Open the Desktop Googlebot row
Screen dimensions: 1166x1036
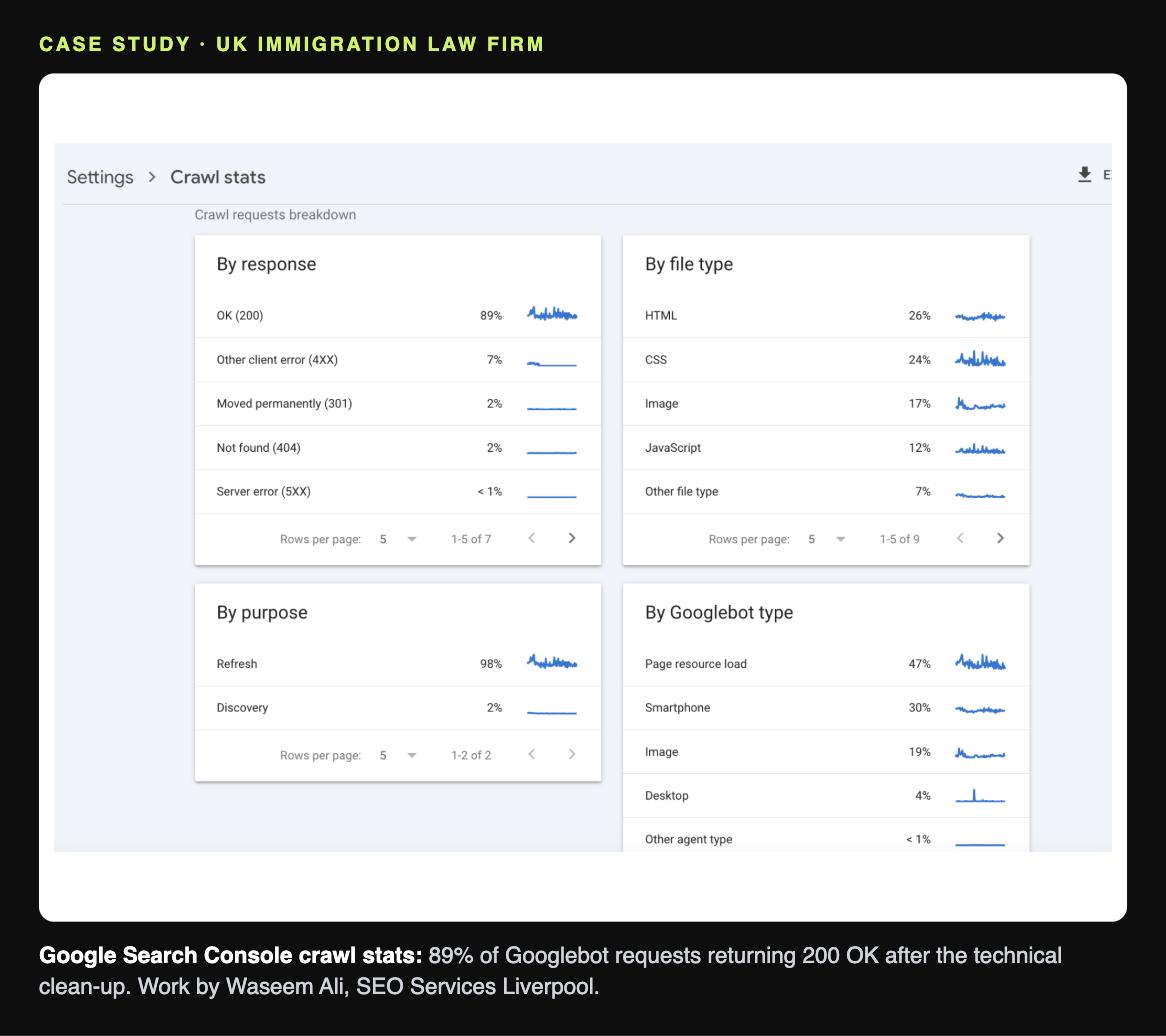826,796
